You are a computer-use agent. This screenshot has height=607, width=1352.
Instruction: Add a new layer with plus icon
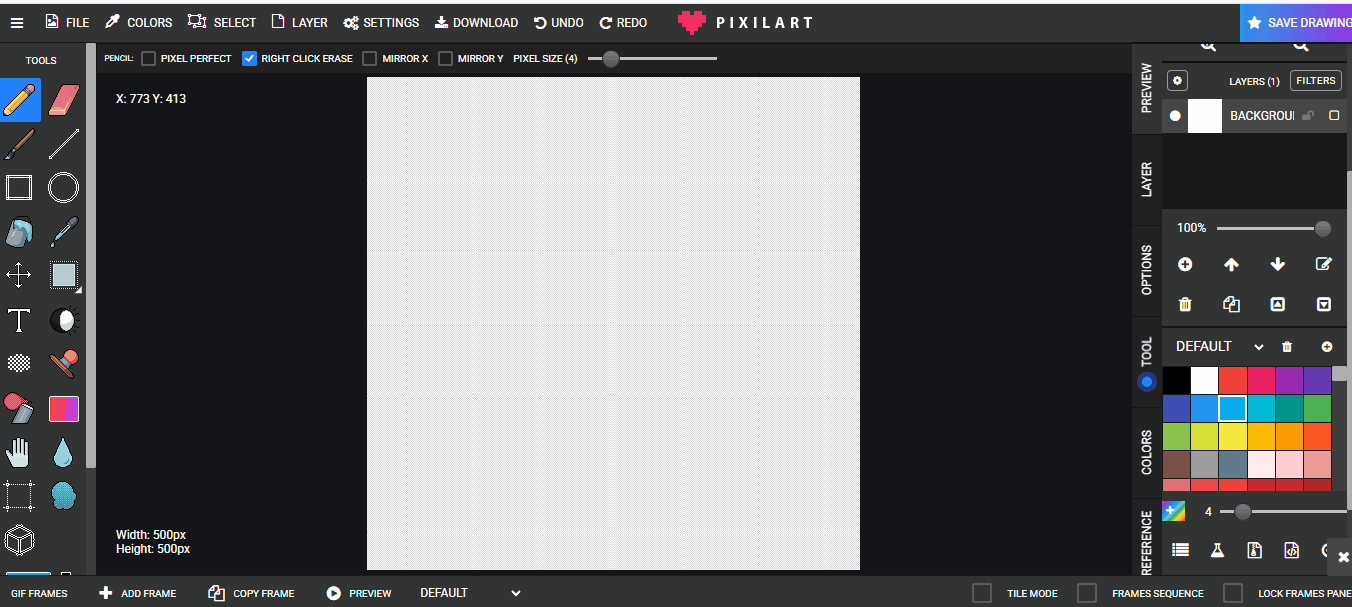pyautogui.click(x=1185, y=264)
